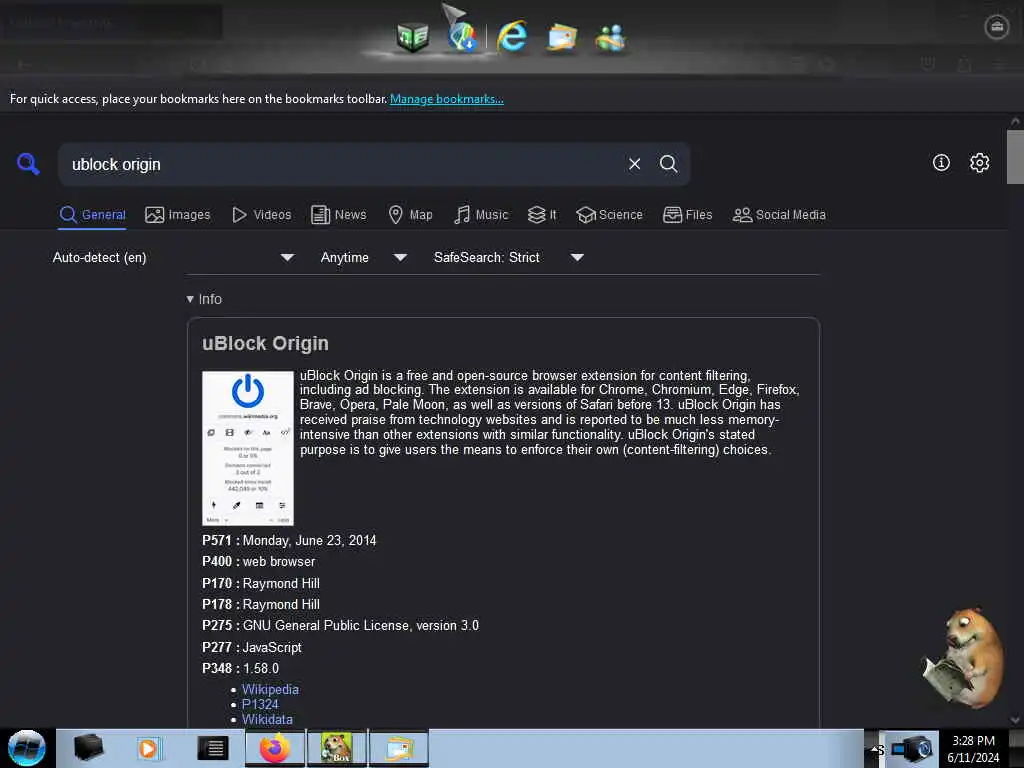This screenshot has width=1024, height=768.
Task: Select the General search tab
Action: tap(92, 215)
